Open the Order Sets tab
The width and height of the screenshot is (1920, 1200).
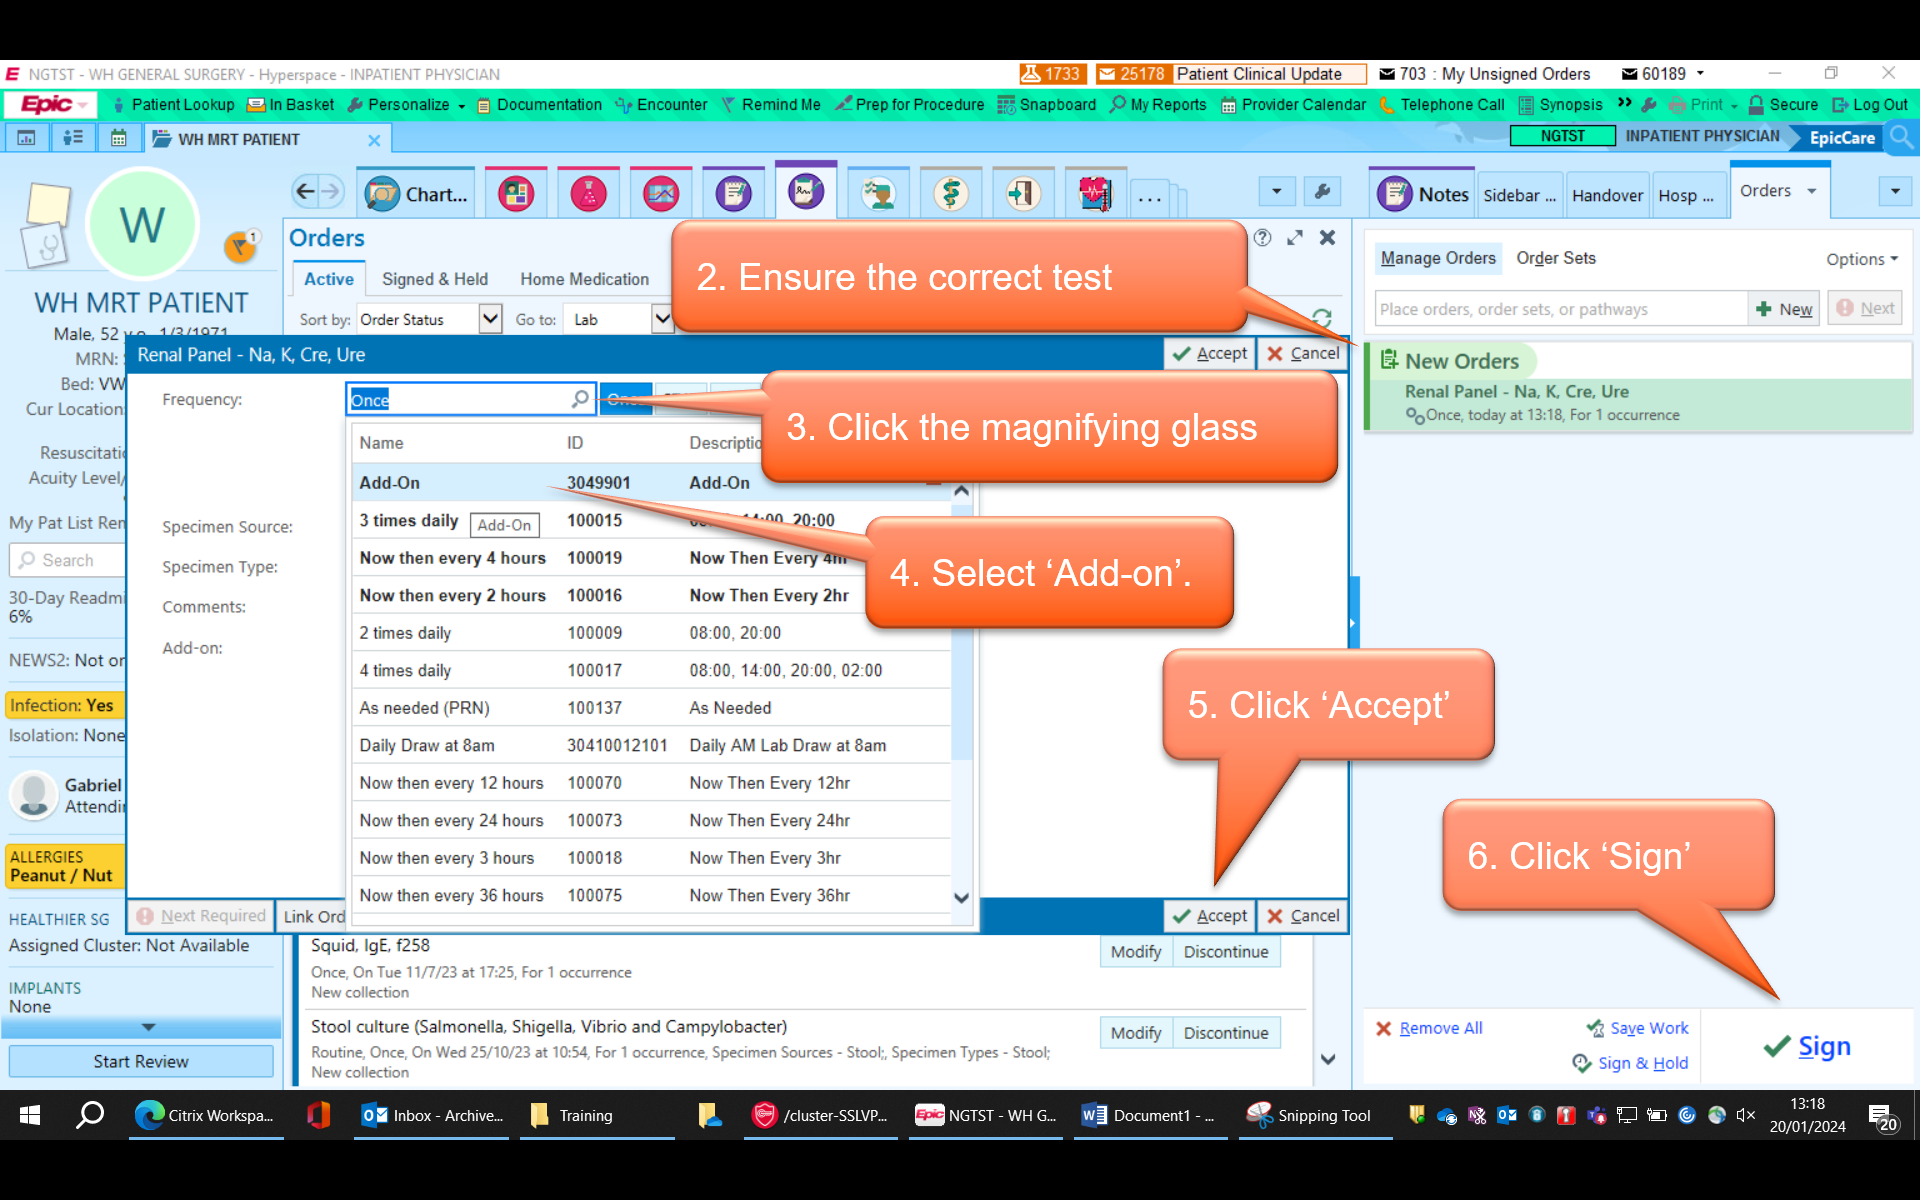pyautogui.click(x=1555, y=258)
